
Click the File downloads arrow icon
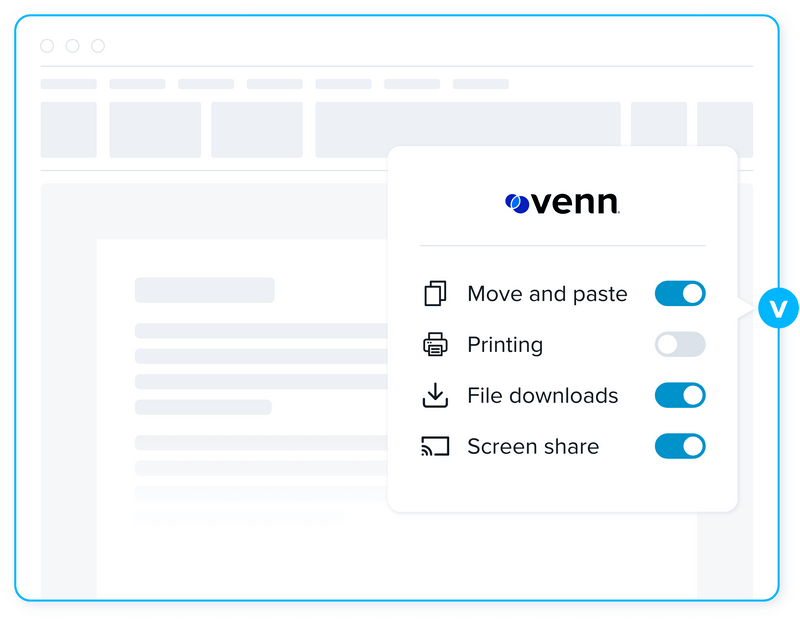pos(435,396)
